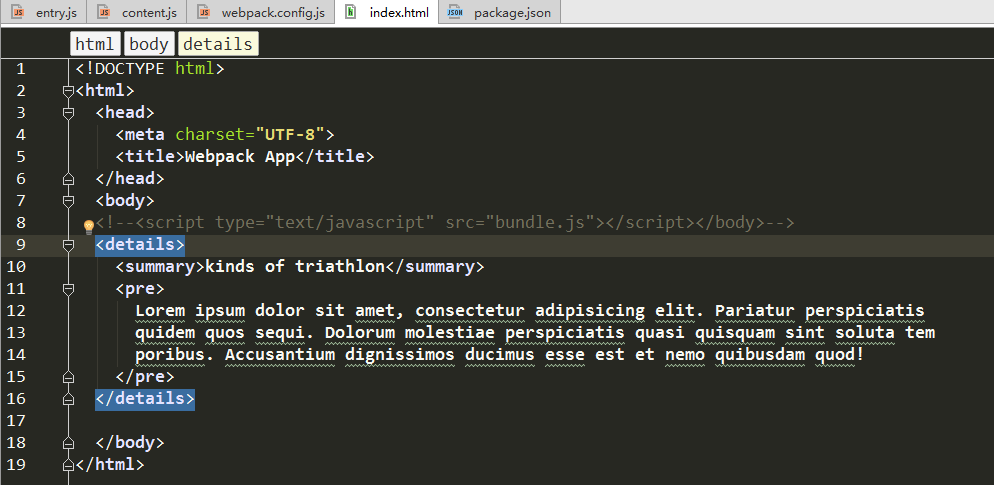Click the opening <head> tag
Screen dimensions: 994x485
pyautogui.click(x=125, y=113)
